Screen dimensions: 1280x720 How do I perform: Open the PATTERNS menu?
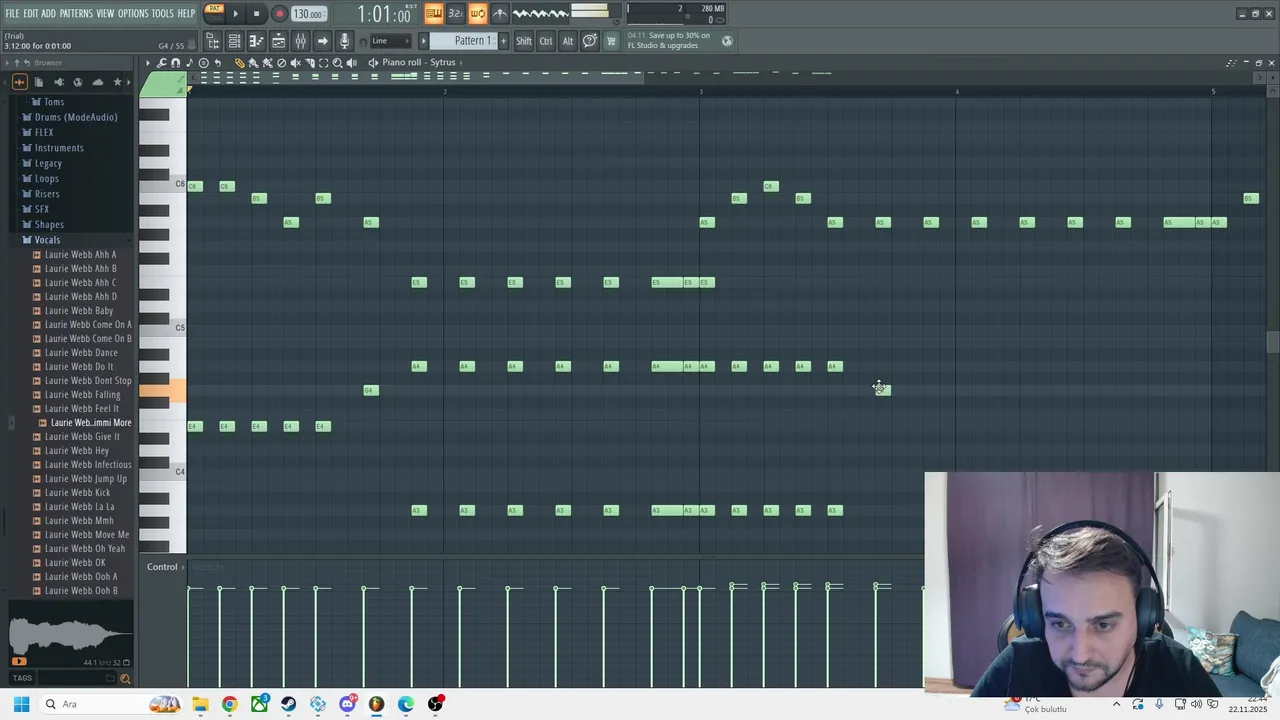coord(76,14)
